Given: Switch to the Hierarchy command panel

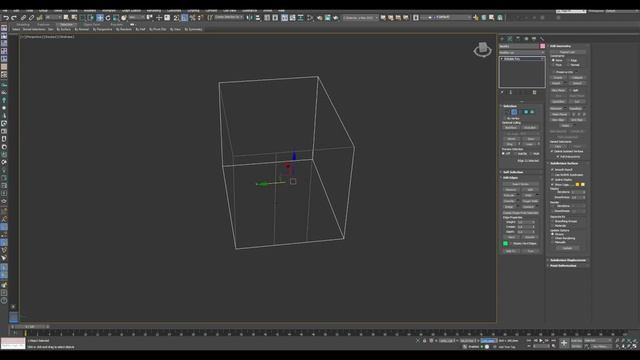Looking at the screenshot, I should (518, 38).
